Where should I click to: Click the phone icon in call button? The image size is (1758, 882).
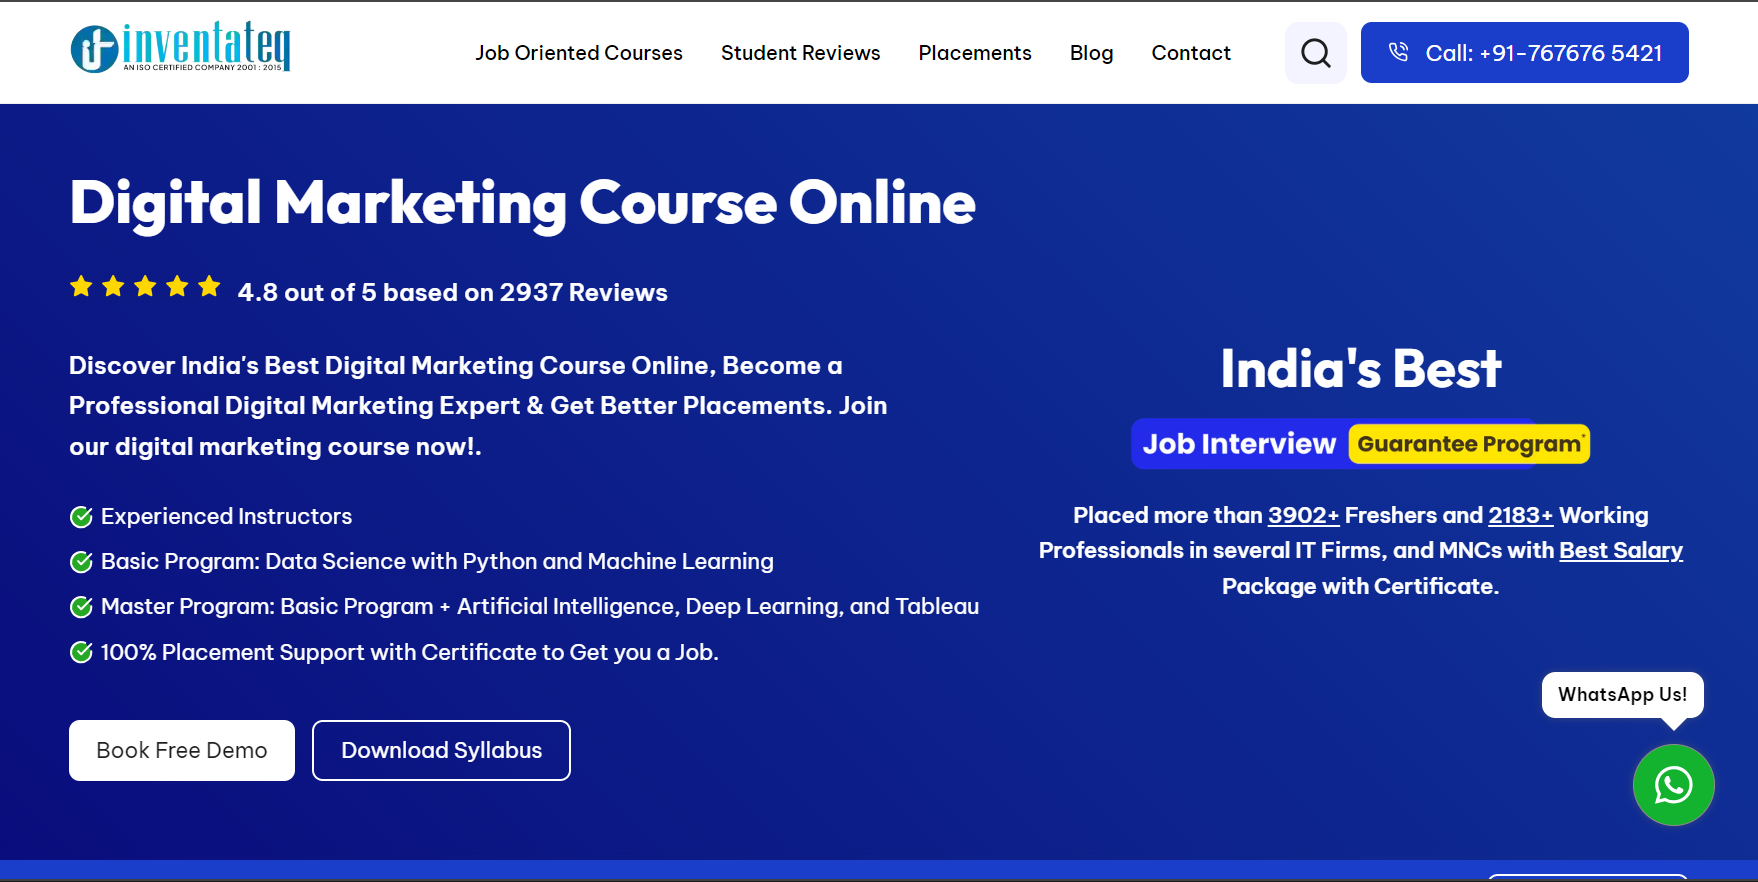1398,52
